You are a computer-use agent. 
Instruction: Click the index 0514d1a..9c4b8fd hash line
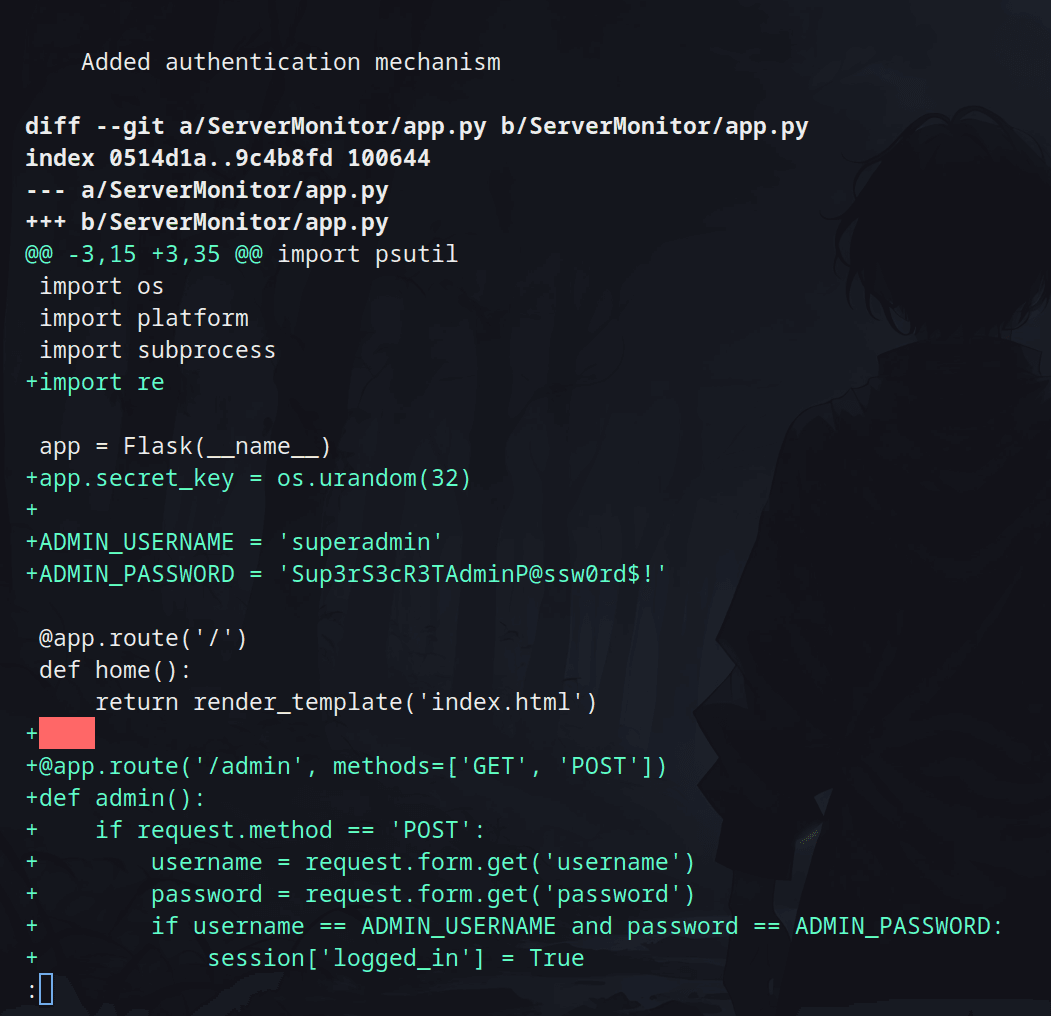tap(227, 158)
